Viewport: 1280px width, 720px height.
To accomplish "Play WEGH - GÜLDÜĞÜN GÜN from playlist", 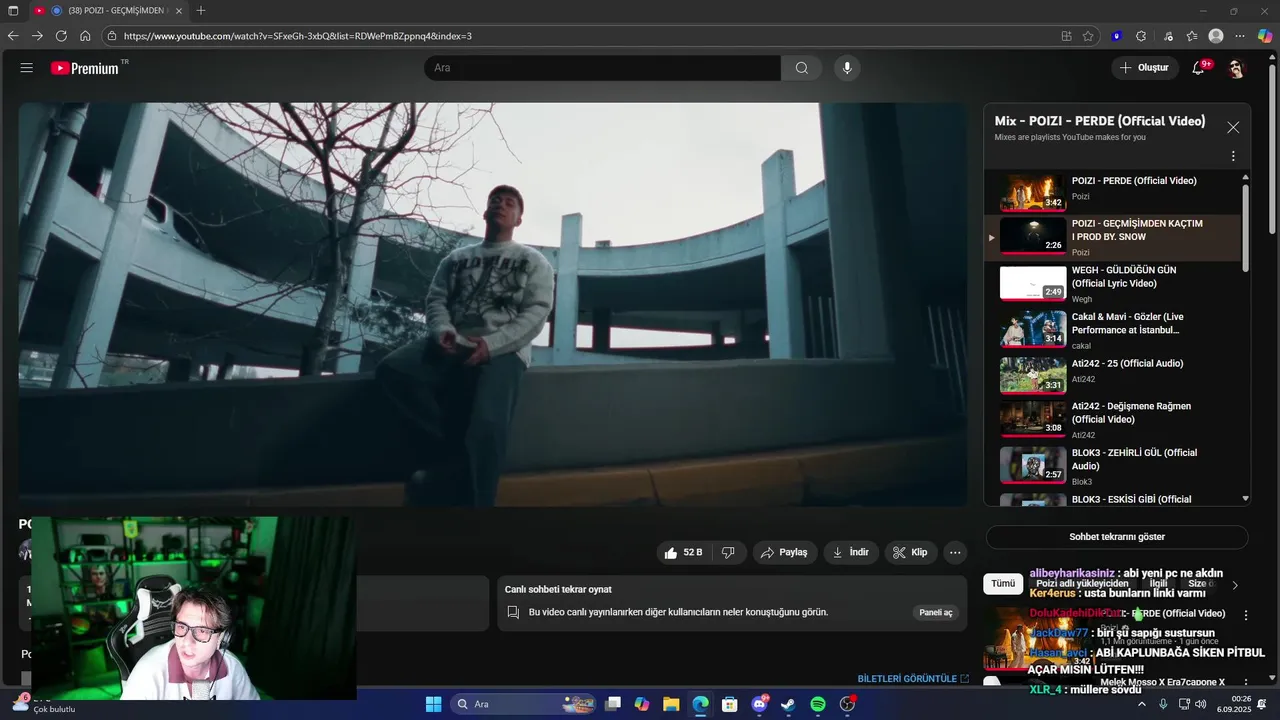I will coord(1112,284).
